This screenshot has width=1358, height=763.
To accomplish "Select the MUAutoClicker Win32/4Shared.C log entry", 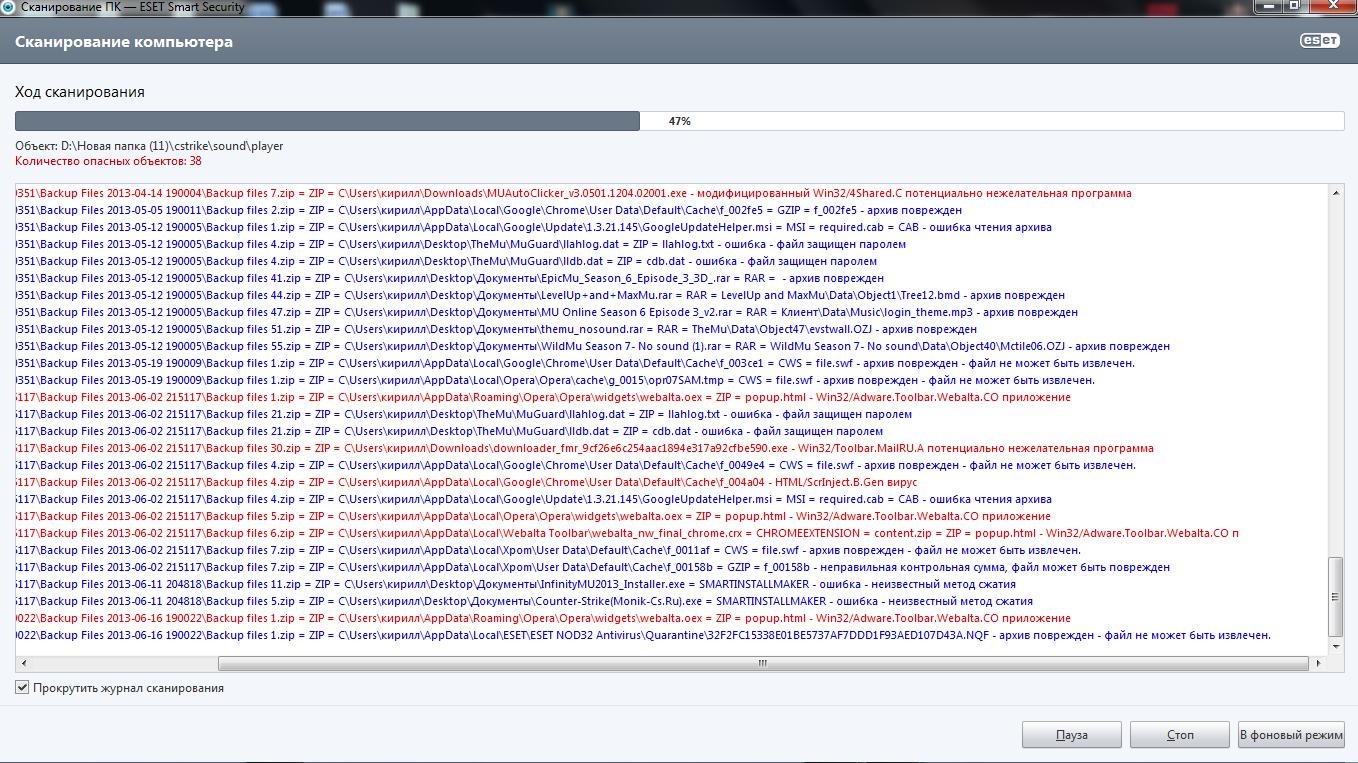I will tap(600, 193).
